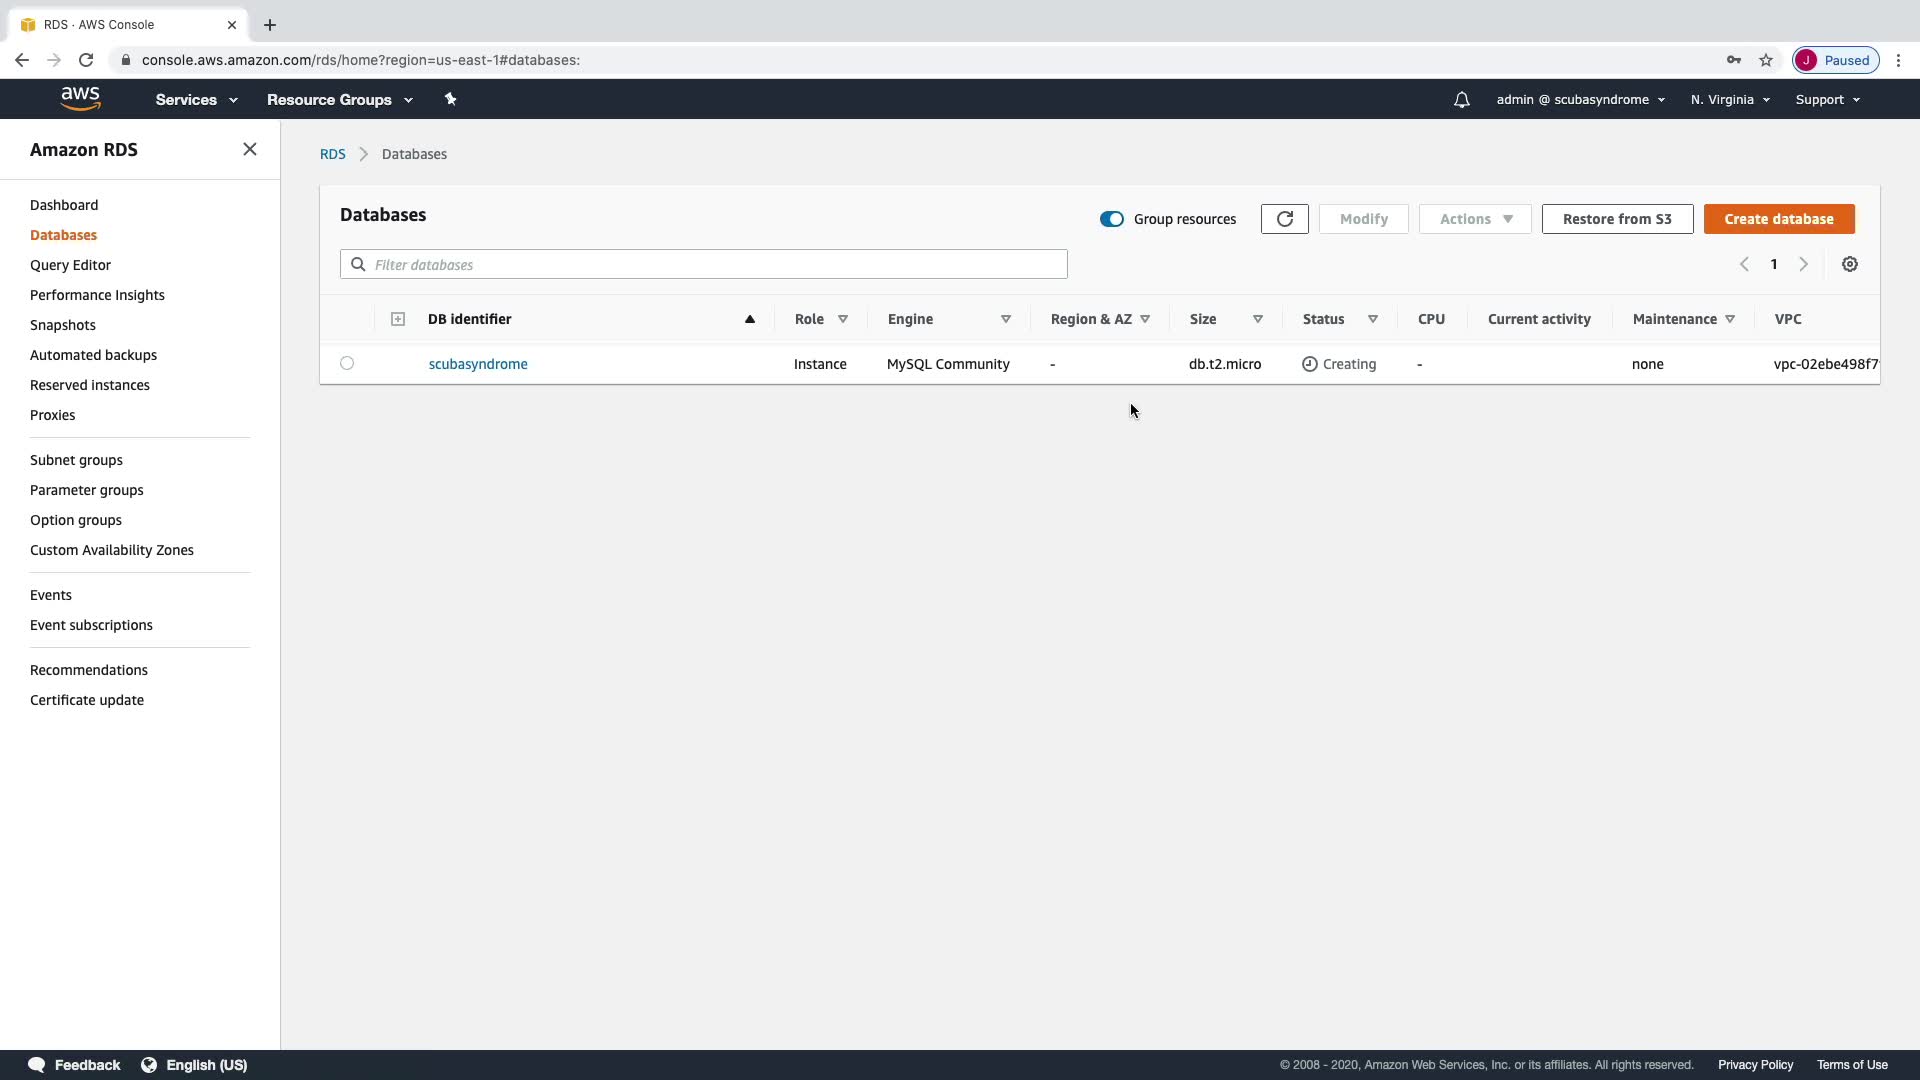Navigate to Parameter groups in sidebar
The image size is (1920, 1080).
coord(87,490)
